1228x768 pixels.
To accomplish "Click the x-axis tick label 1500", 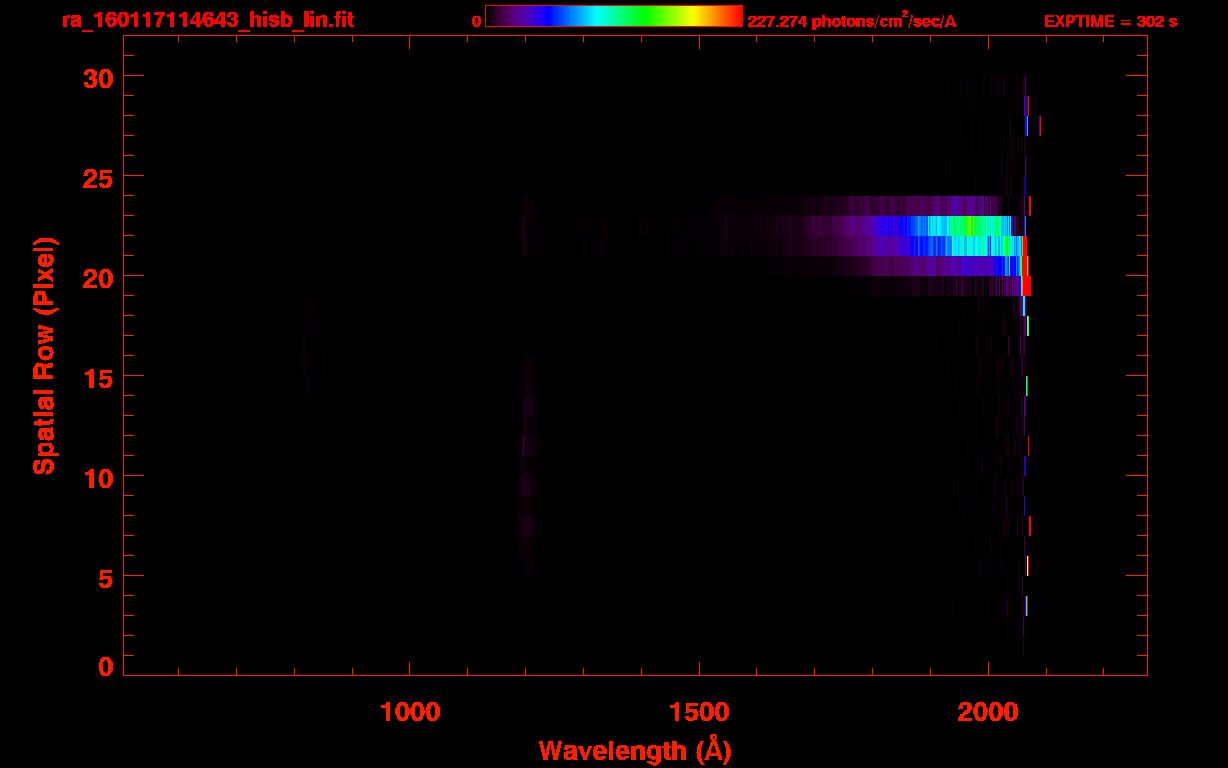I will click(699, 712).
